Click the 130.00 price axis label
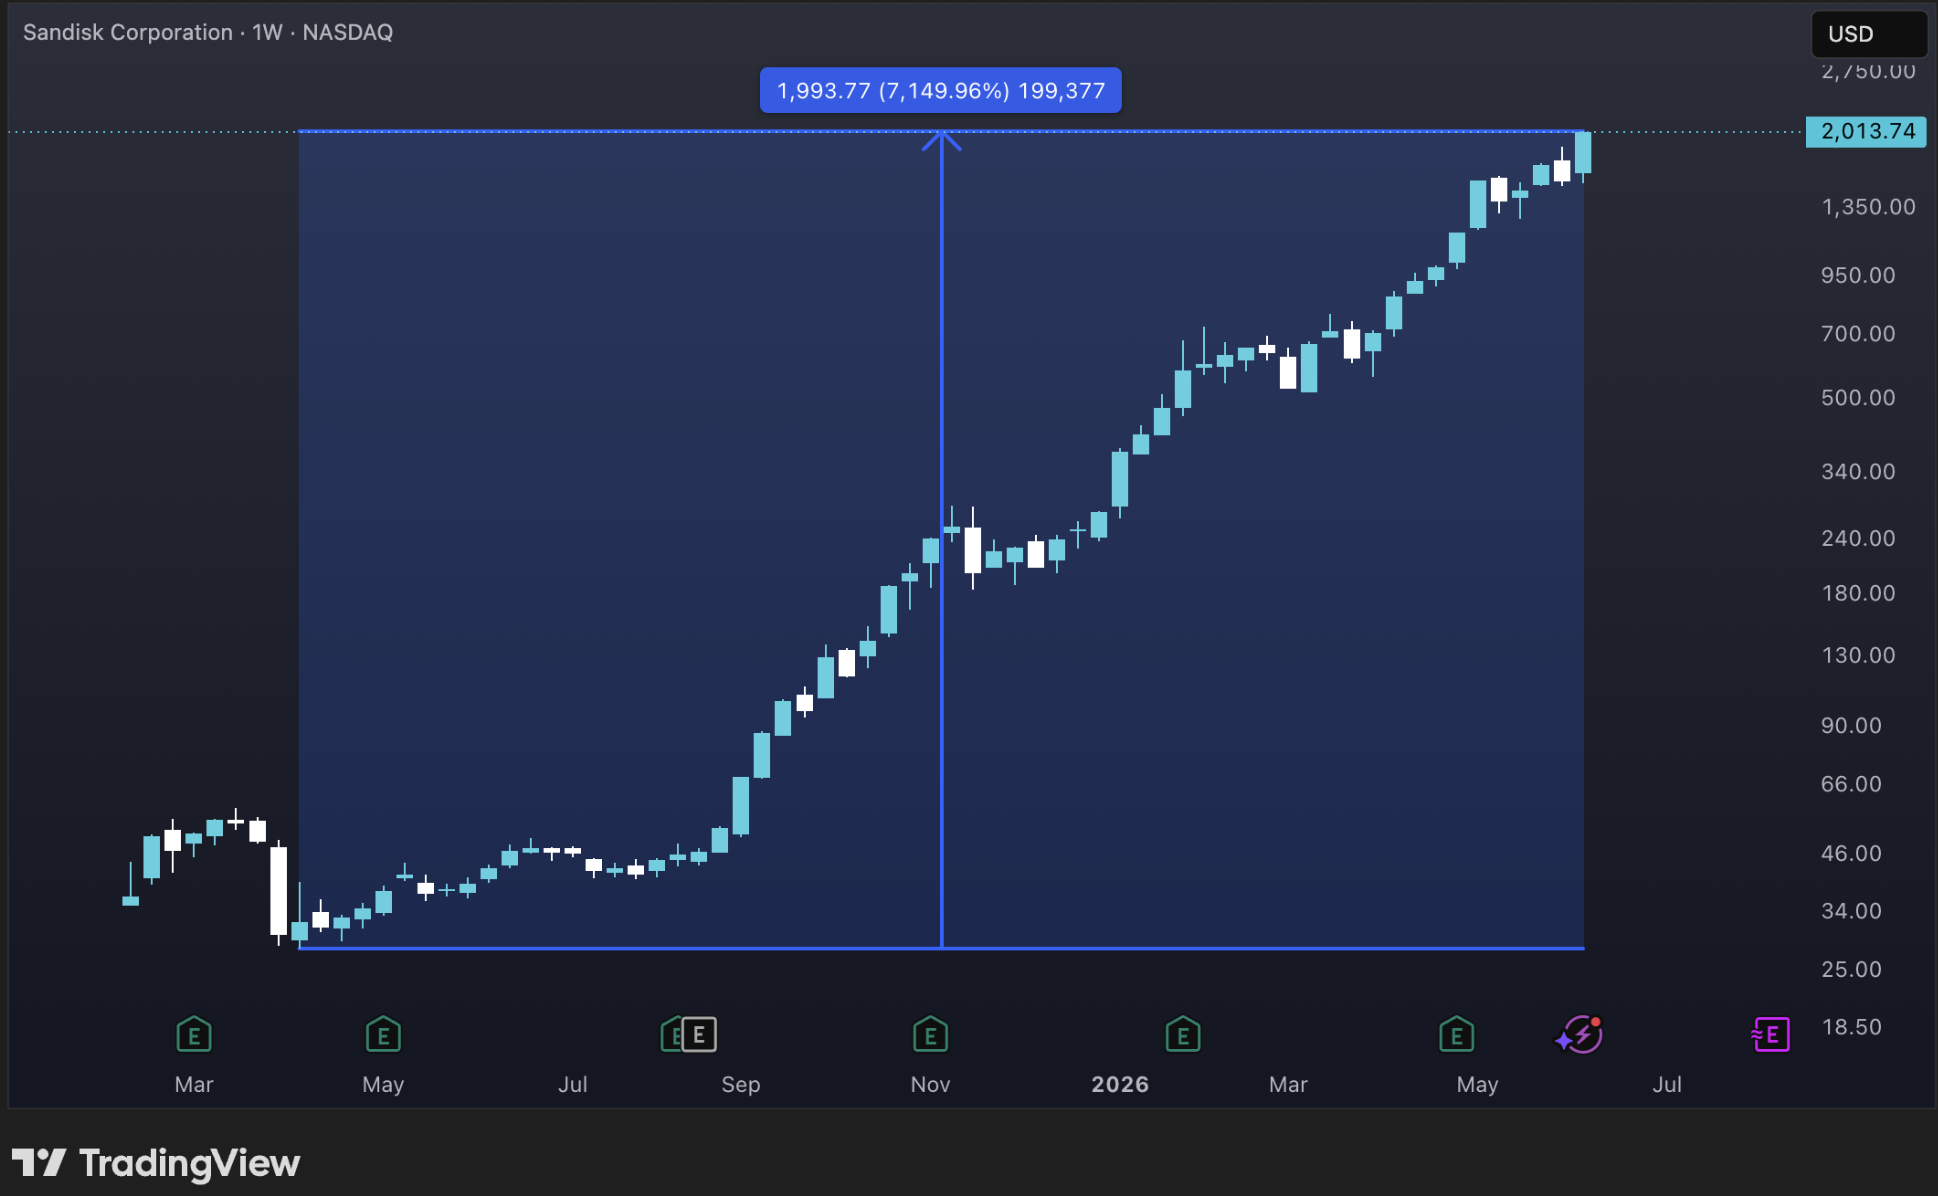Image resolution: width=1938 pixels, height=1196 pixels. pyautogui.click(x=1858, y=655)
